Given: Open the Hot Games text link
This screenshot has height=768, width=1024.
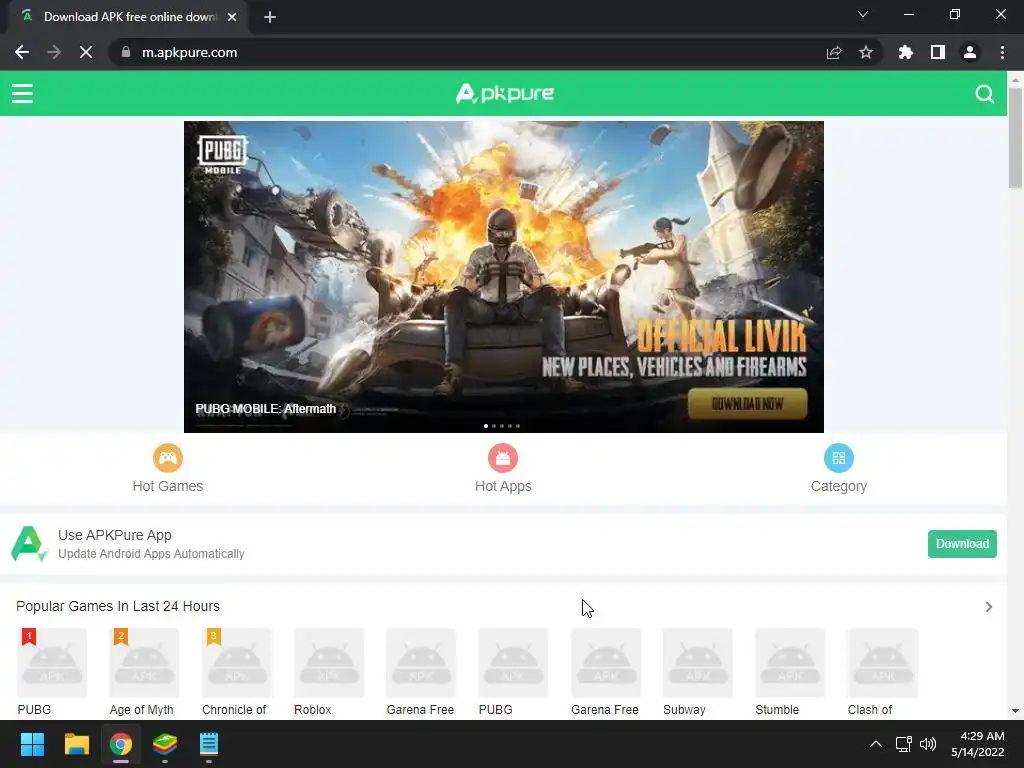Looking at the screenshot, I should tap(168, 486).
